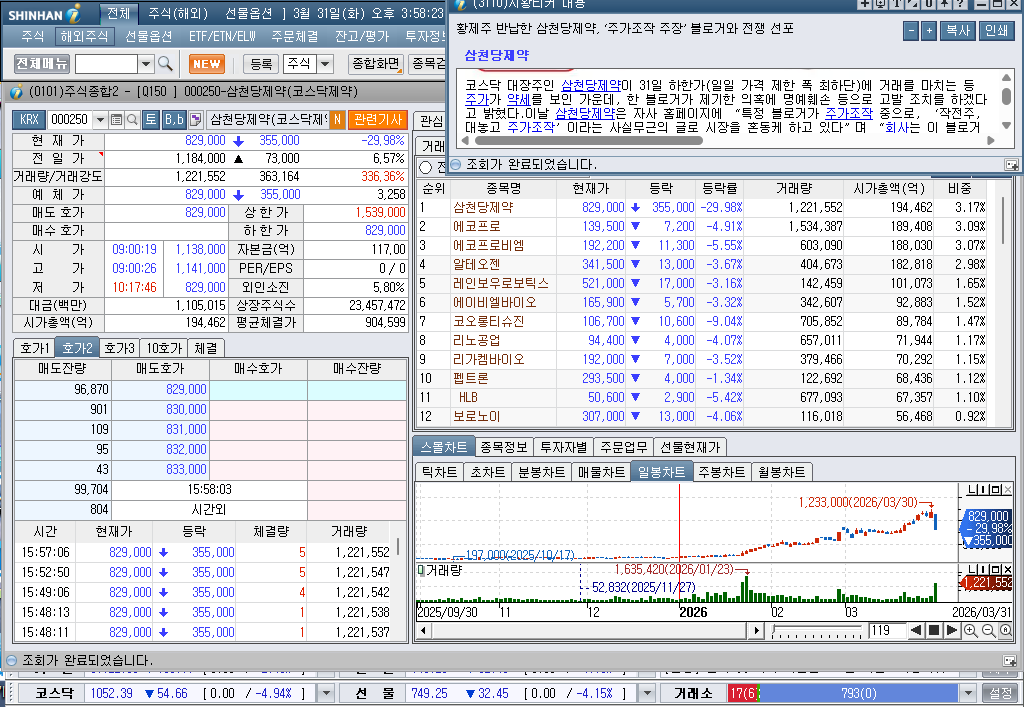1024x707 pixels.
Task: Click the chart horizontal scrollbar right arrow
Action: (x=756, y=630)
